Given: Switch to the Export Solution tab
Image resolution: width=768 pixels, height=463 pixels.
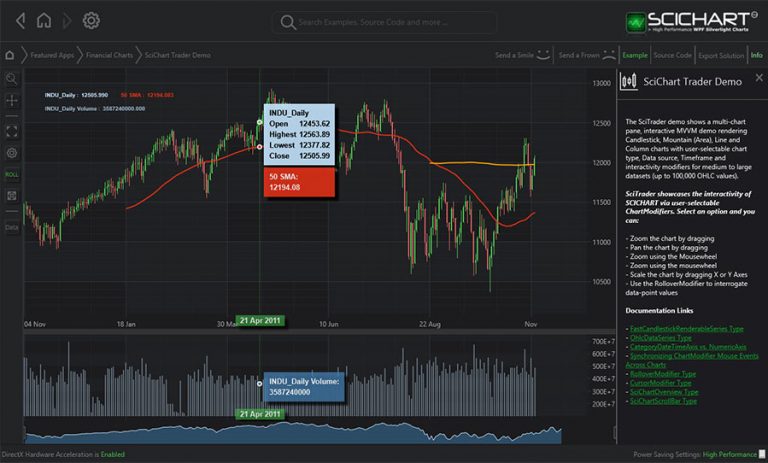Looking at the screenshot, I should point(721,55).
